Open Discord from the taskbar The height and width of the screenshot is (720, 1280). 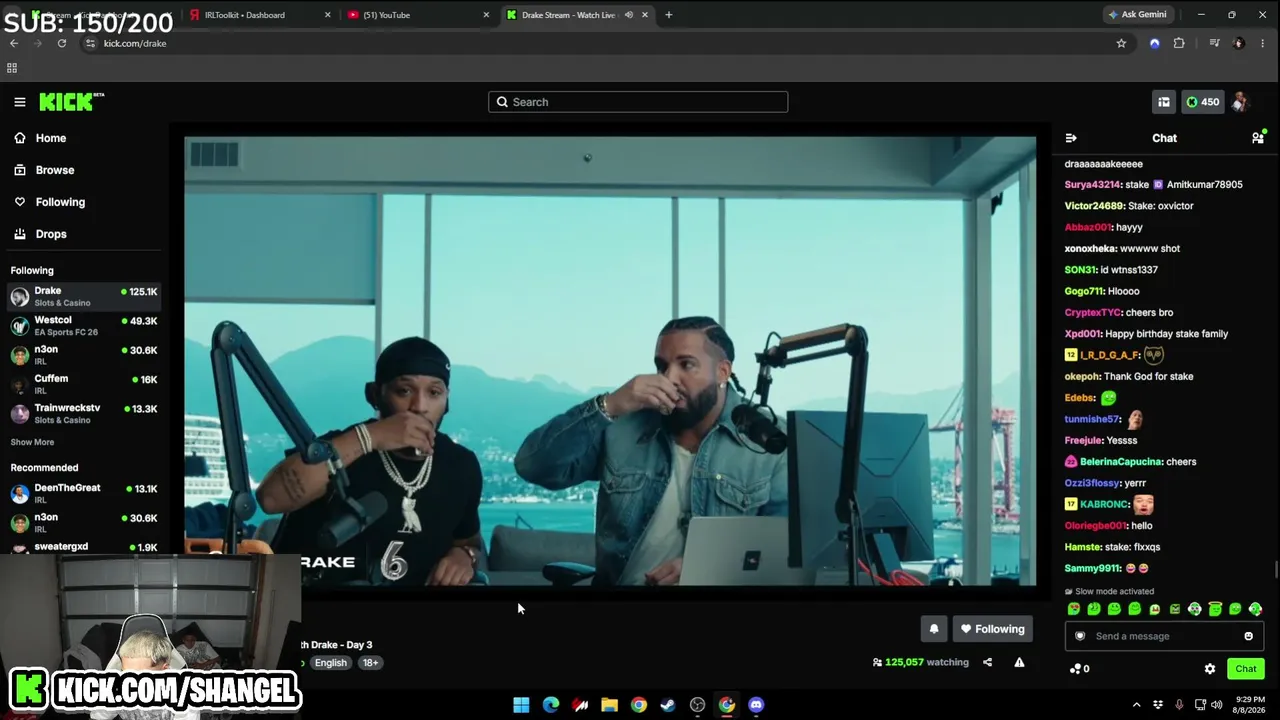tap(756, 705)
